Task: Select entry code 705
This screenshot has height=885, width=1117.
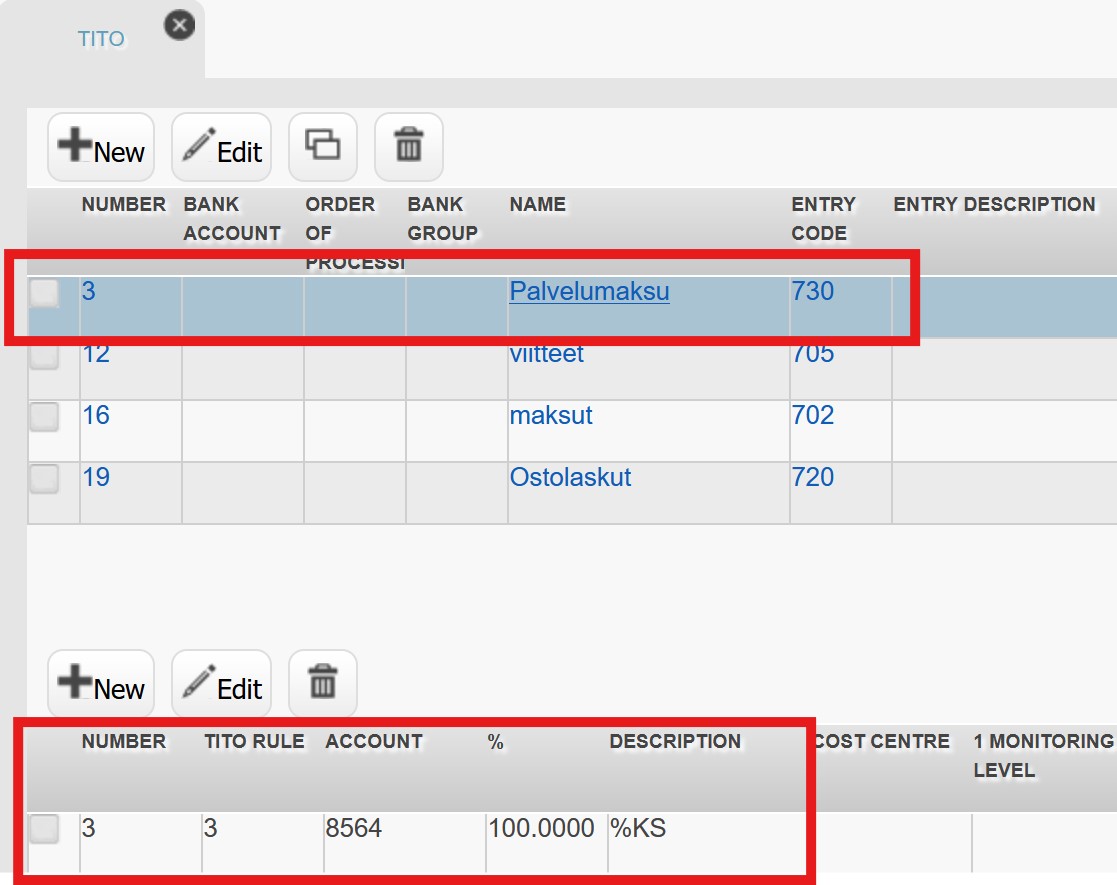Action: [812, 353]
